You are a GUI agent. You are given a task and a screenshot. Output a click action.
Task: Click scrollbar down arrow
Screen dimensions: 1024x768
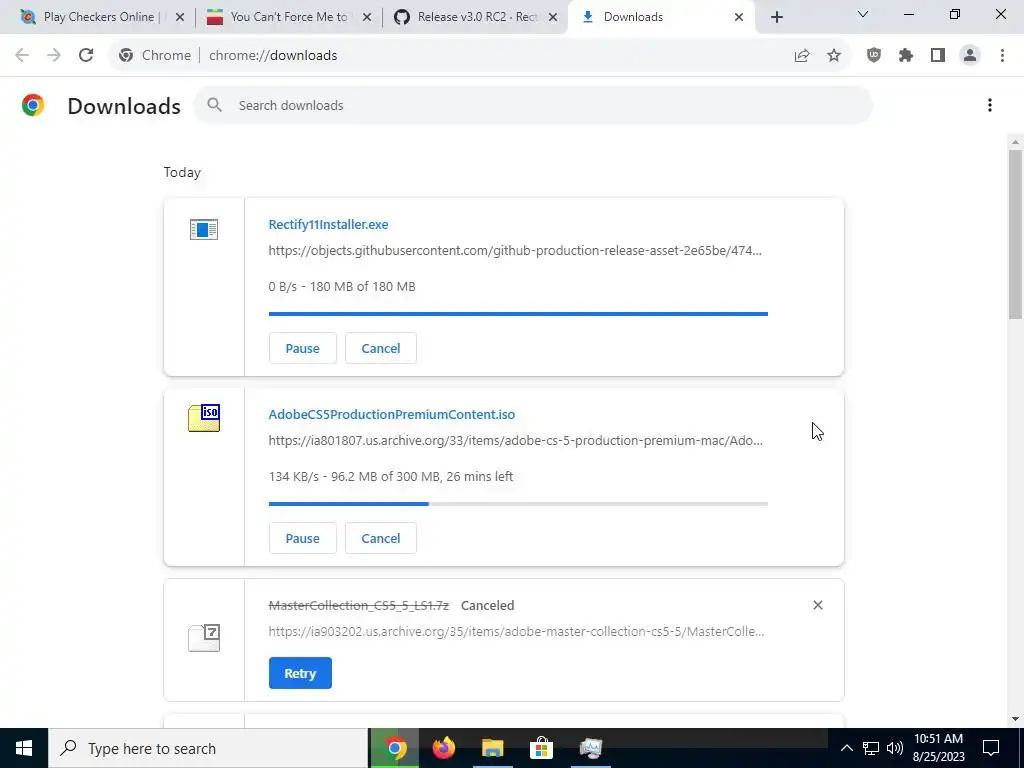pyautogui.click(x=1015, y=719)
